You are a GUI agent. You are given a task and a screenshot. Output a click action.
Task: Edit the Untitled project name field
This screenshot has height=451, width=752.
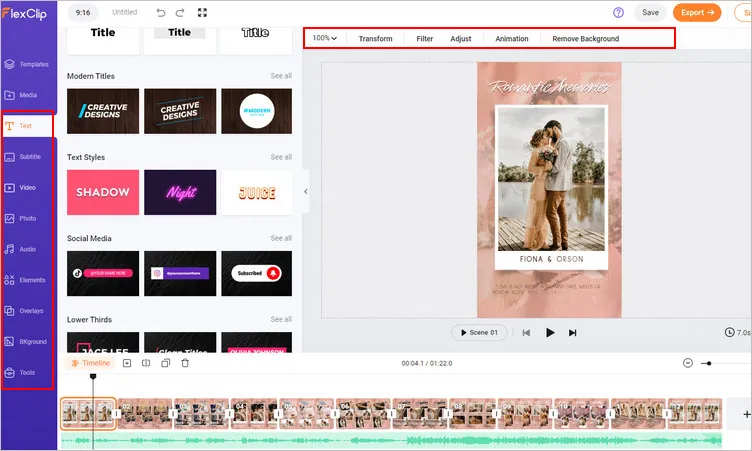tap(125, 12)
